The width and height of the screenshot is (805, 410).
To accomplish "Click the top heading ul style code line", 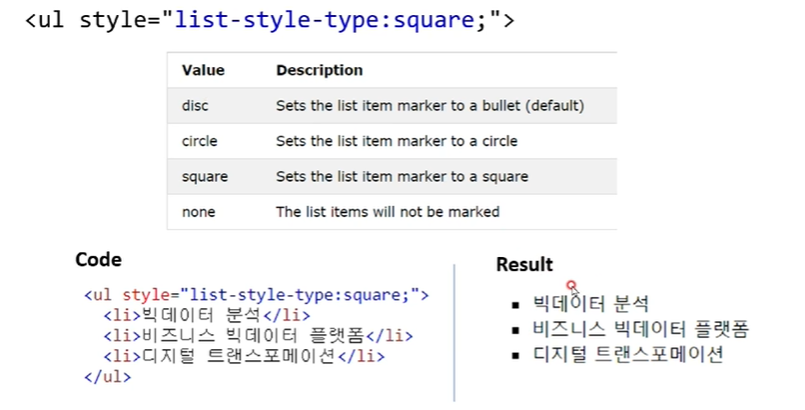I will 270,21.
